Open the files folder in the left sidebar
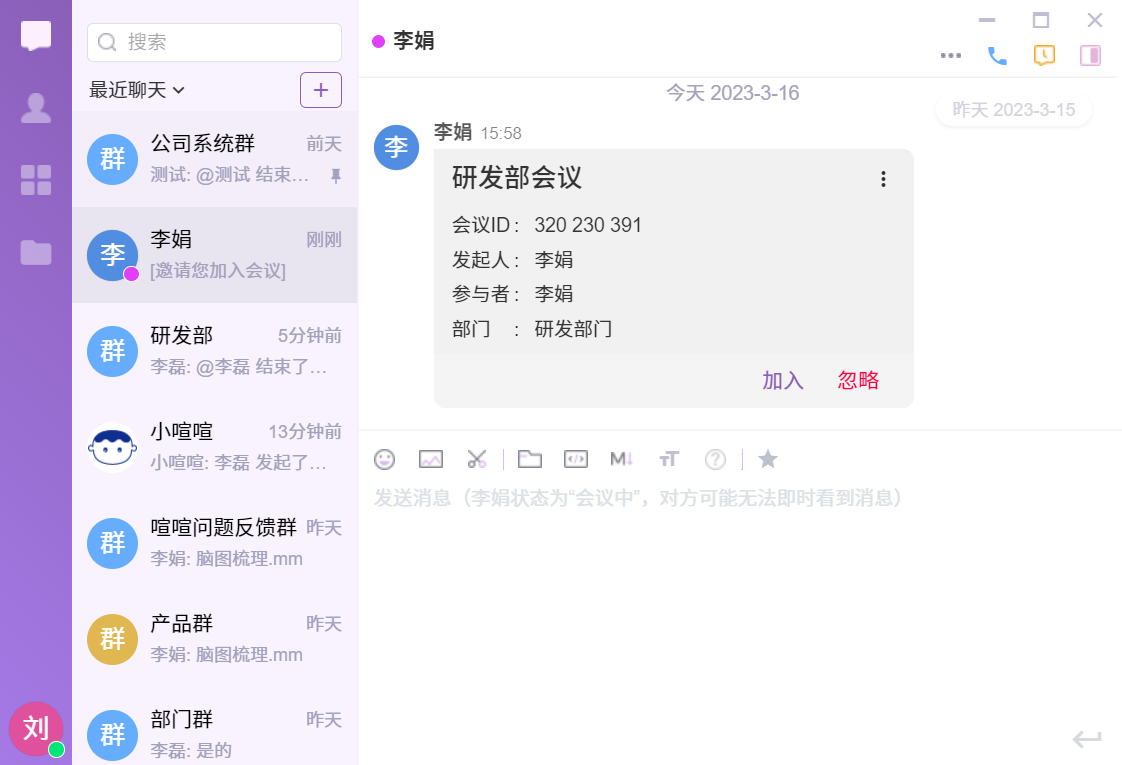Screen dimensions: 1122x765 pyautogui.click(x=36, y=252)
